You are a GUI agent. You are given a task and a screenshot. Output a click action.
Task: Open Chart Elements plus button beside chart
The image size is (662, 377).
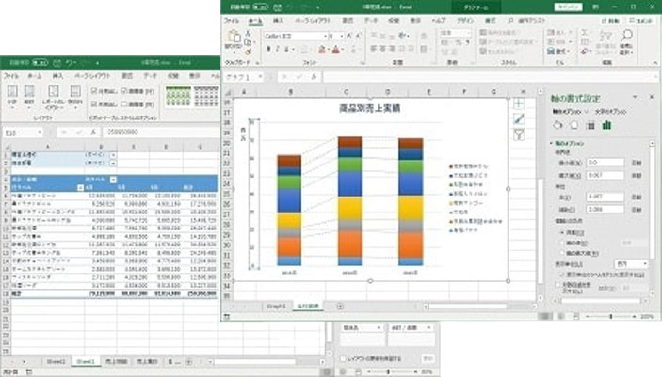519,104
